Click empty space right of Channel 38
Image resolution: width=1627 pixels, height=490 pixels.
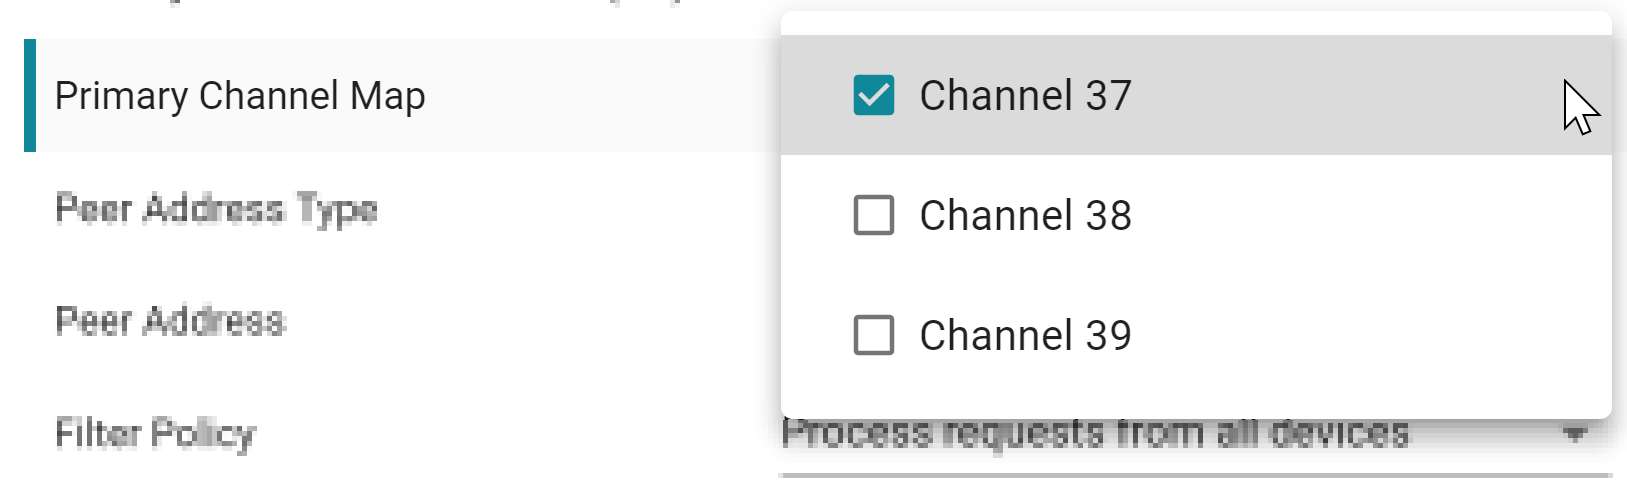(x=1370, y=216)
